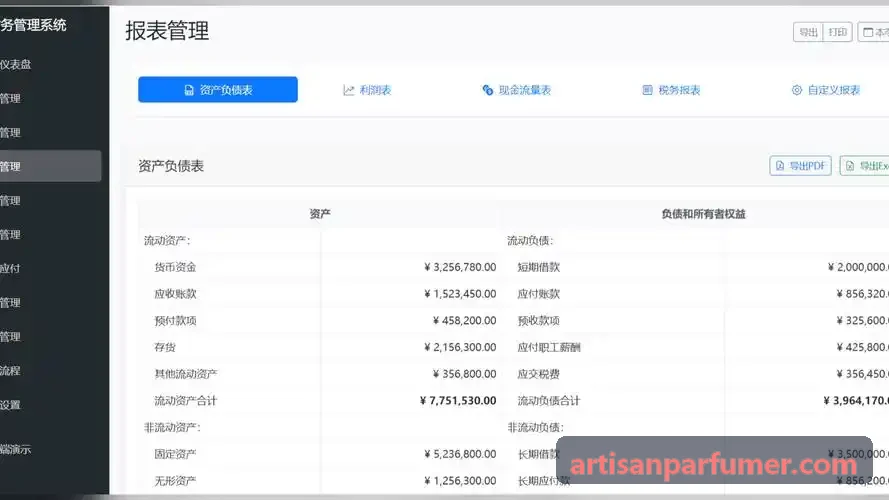Click the 流动负债: section heading
889x500 pixels.
point(530,240)
